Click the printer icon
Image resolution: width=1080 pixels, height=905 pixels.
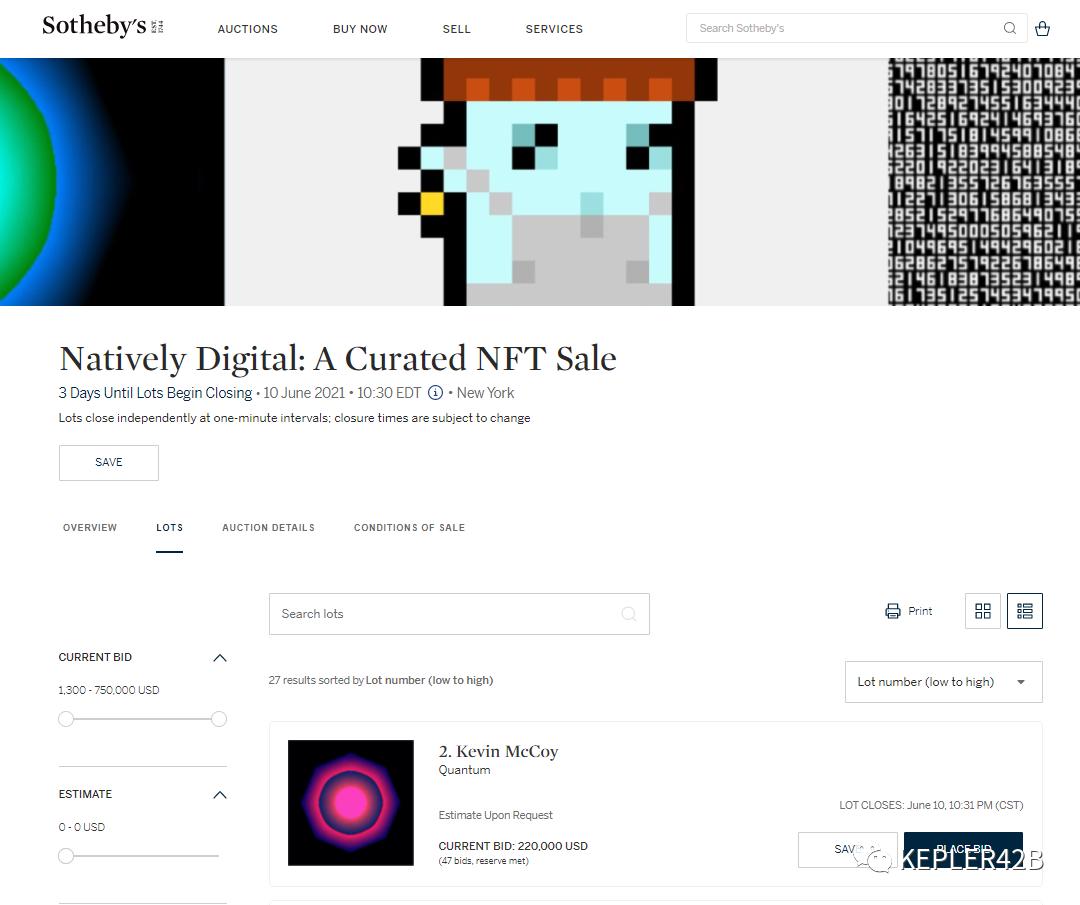pyautogui.click(x=893, y=611)
